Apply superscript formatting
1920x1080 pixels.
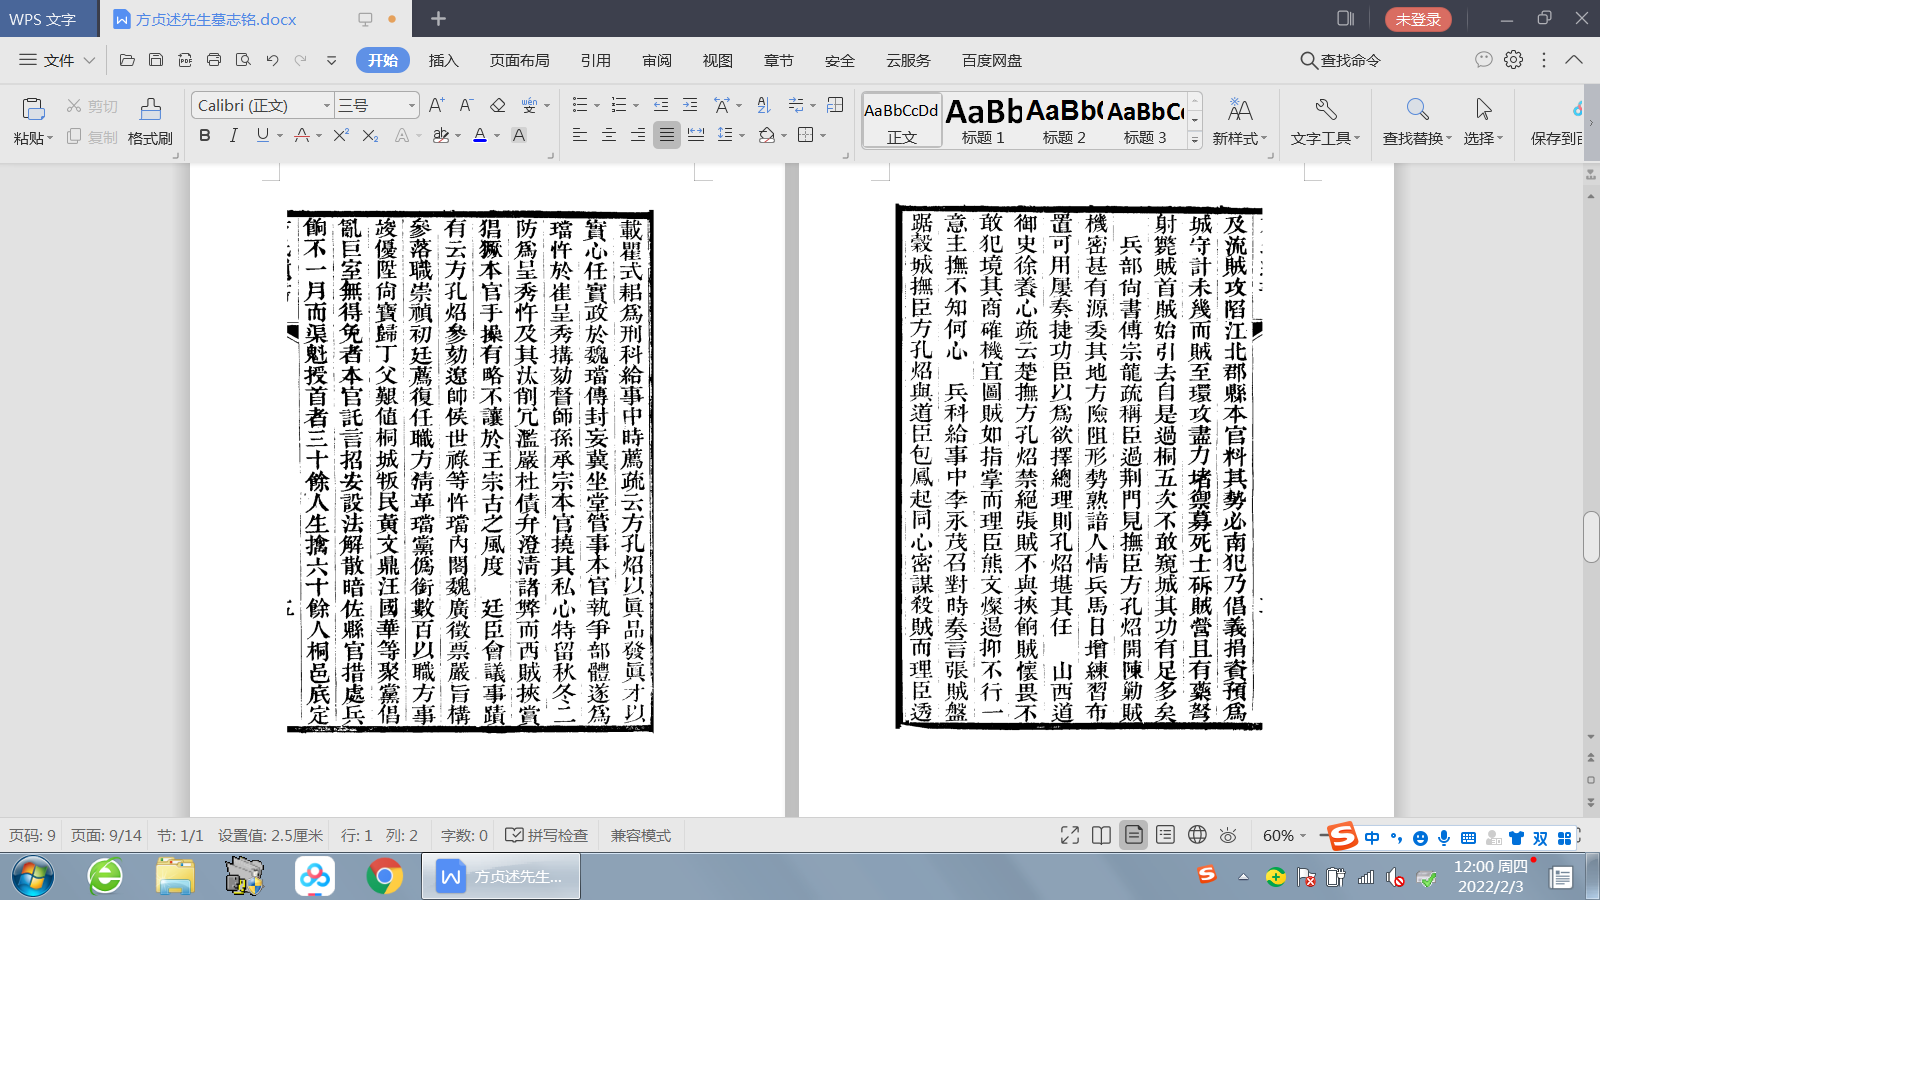tap(340, 135)
